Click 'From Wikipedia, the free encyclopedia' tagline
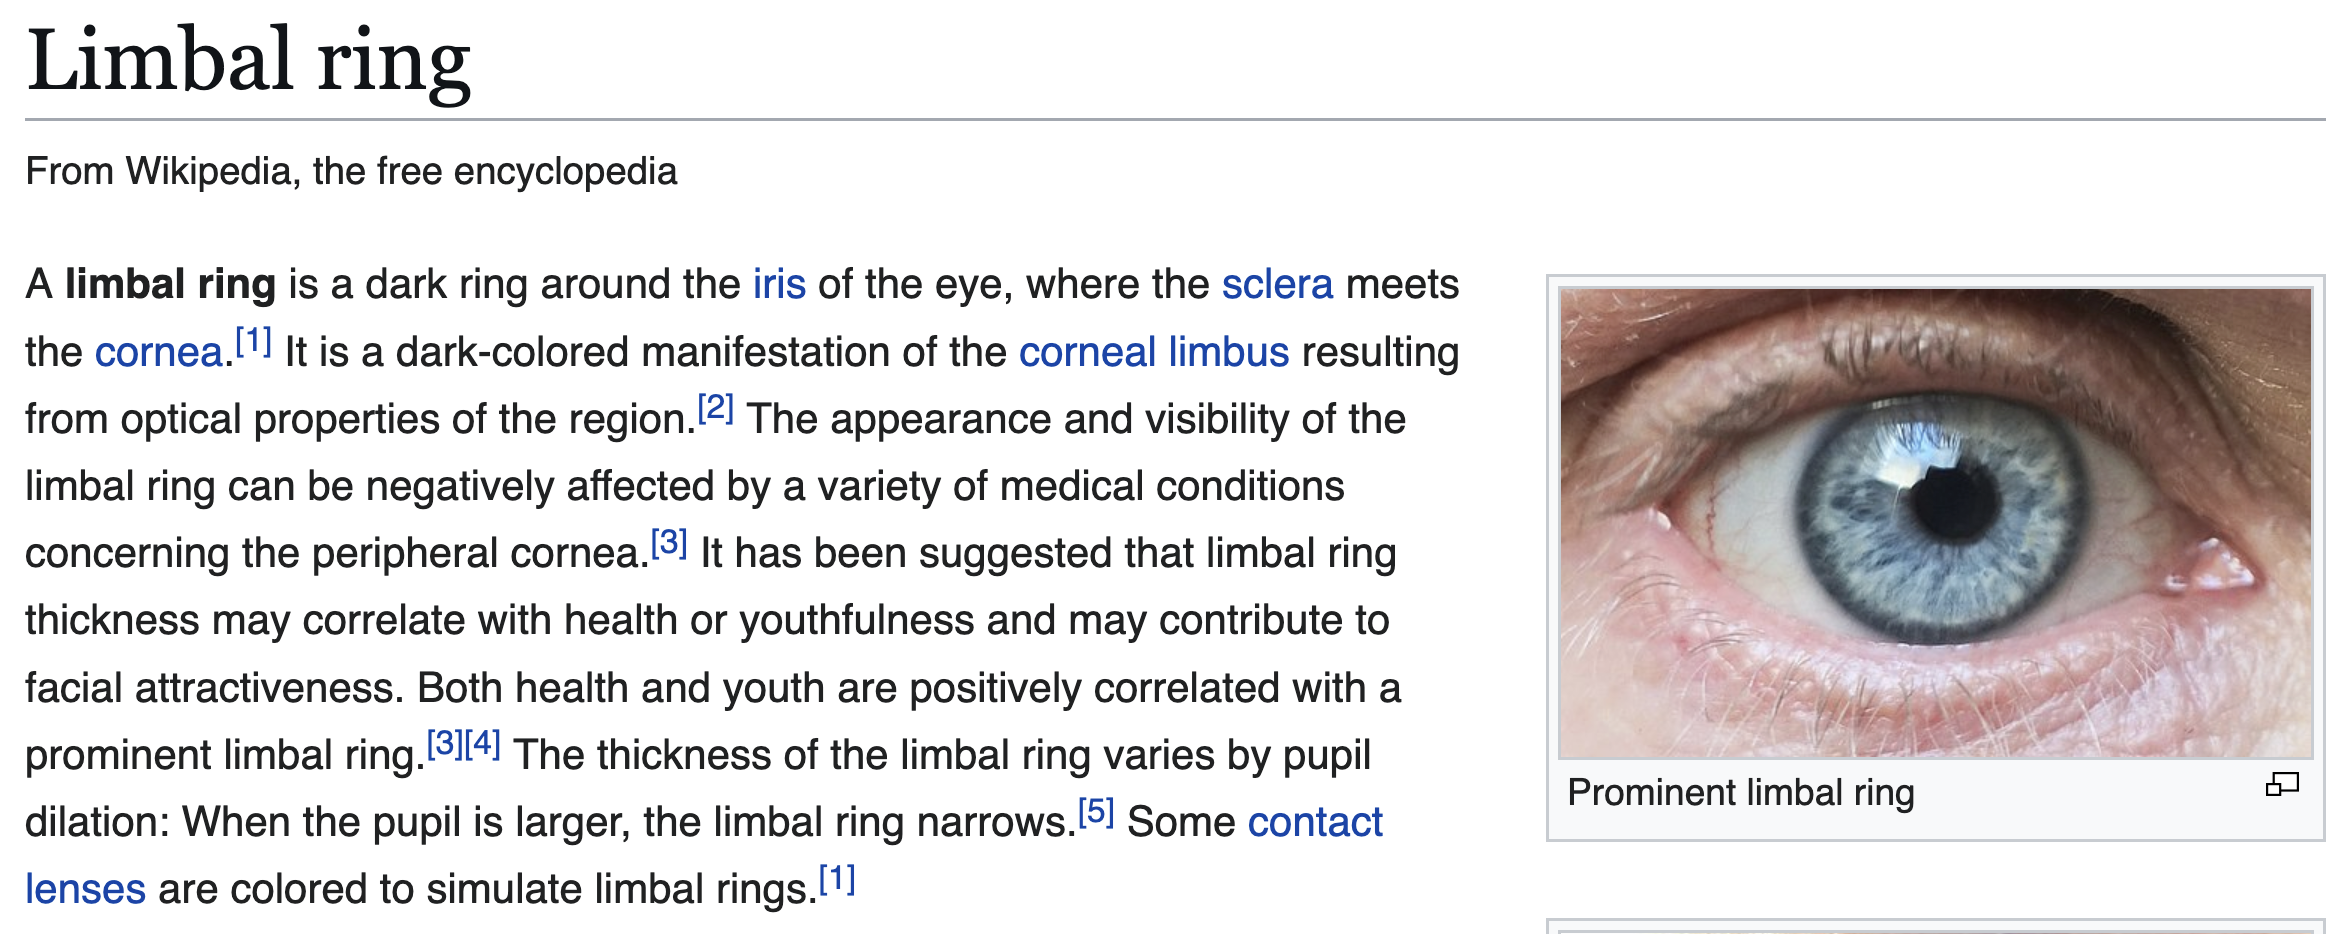2342x934 pixels. pos(351,171)
